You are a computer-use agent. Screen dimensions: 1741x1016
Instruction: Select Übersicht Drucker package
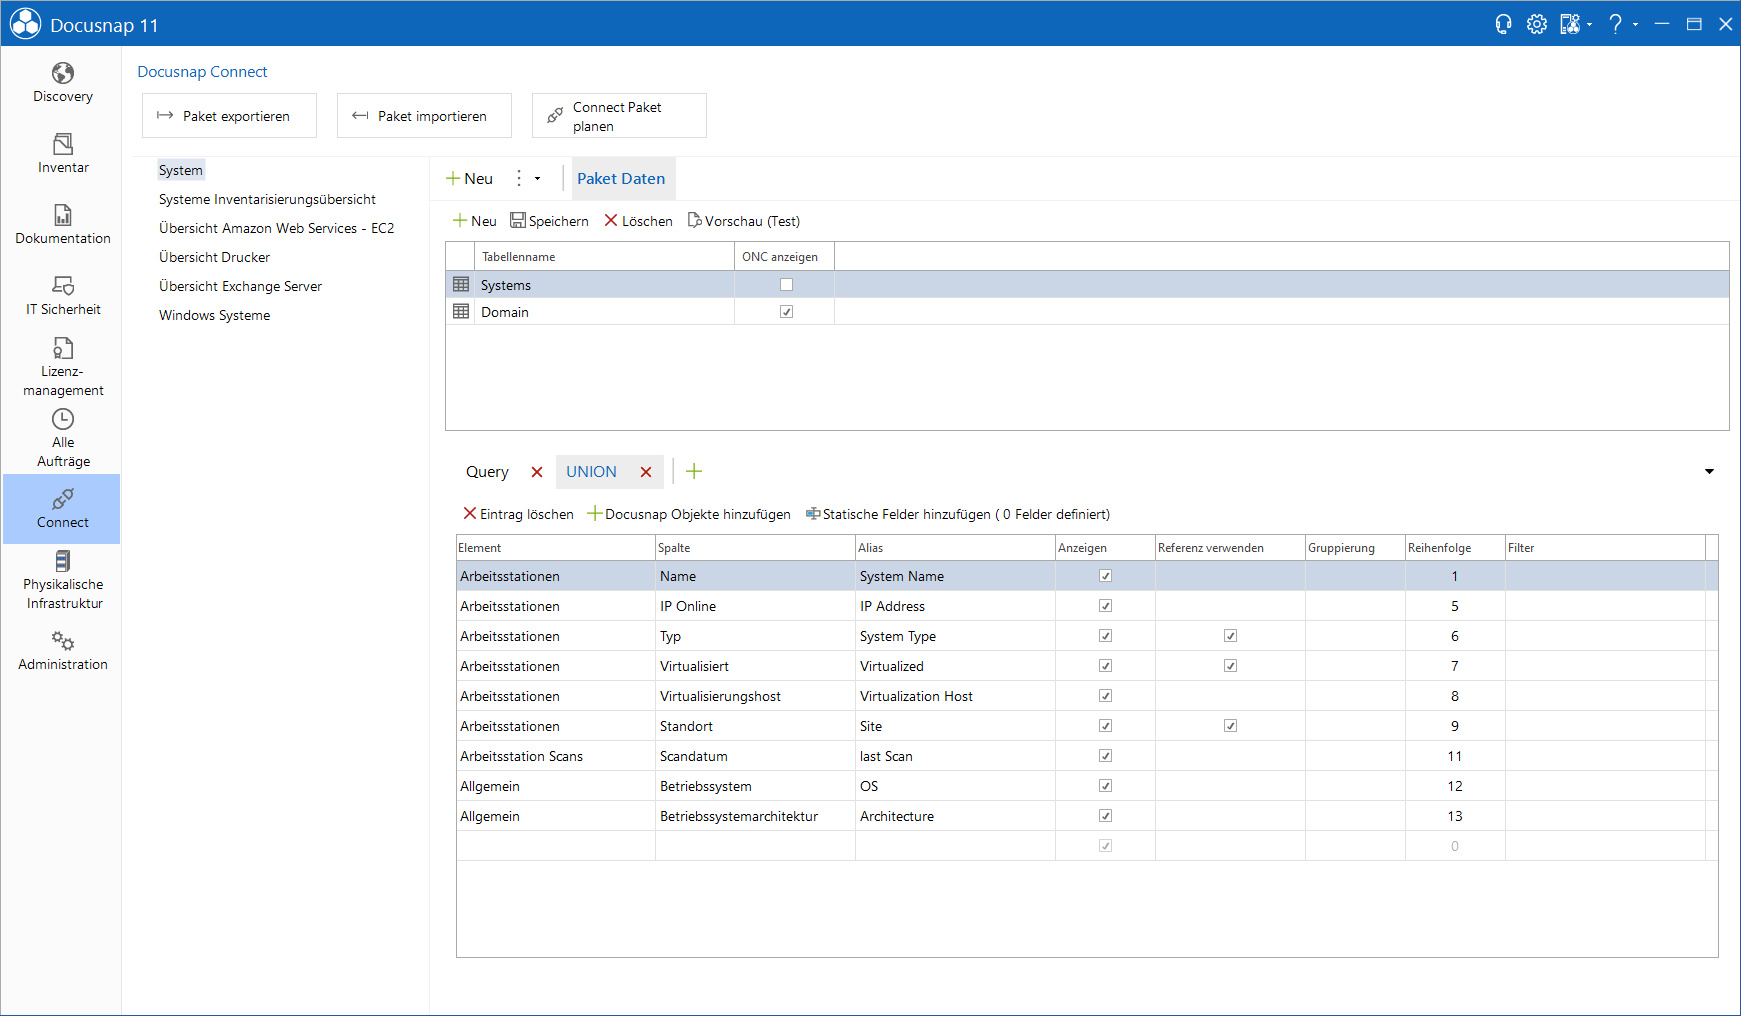coord(214,257)
